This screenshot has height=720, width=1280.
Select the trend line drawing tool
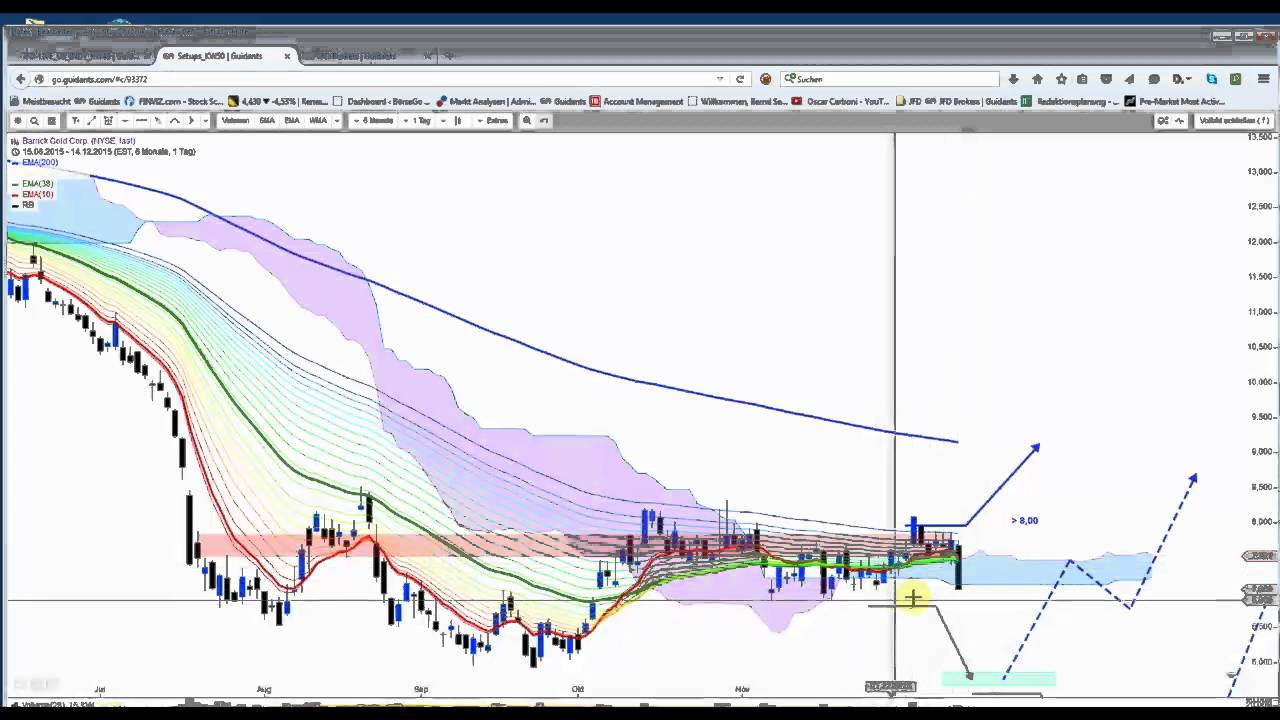tap(91, 120)
